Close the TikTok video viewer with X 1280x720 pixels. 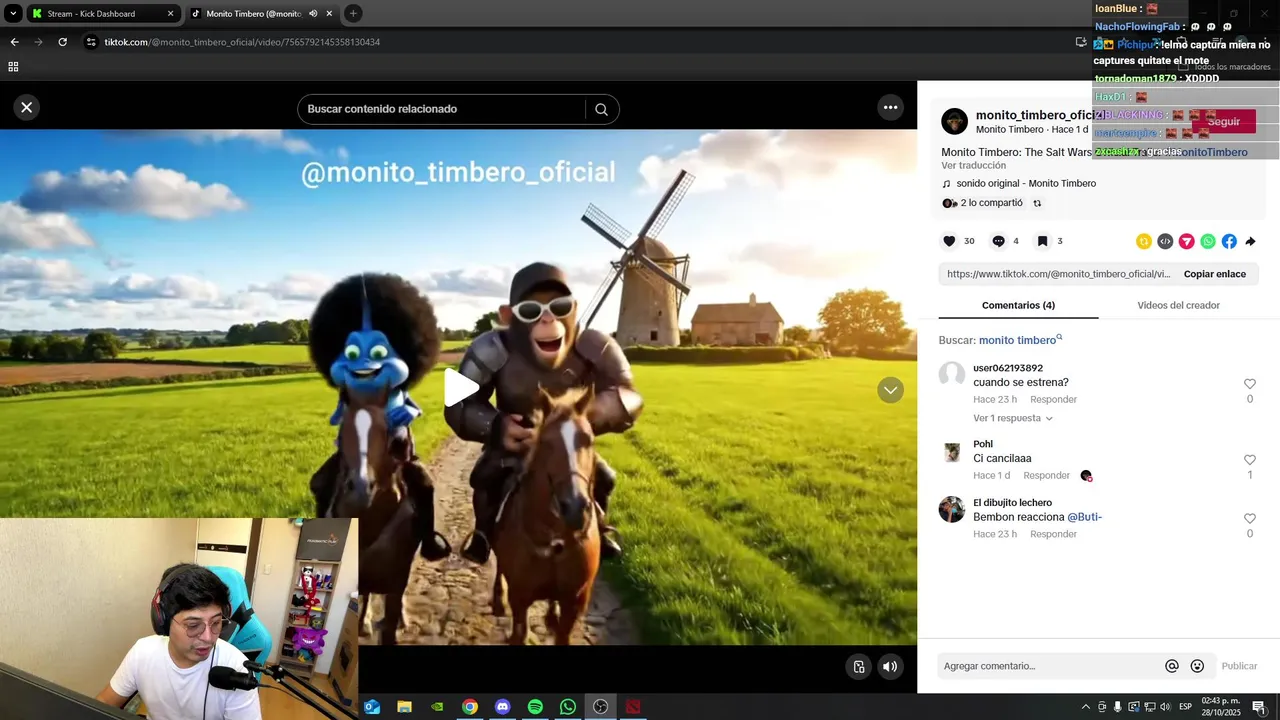(x=27, y=107)
